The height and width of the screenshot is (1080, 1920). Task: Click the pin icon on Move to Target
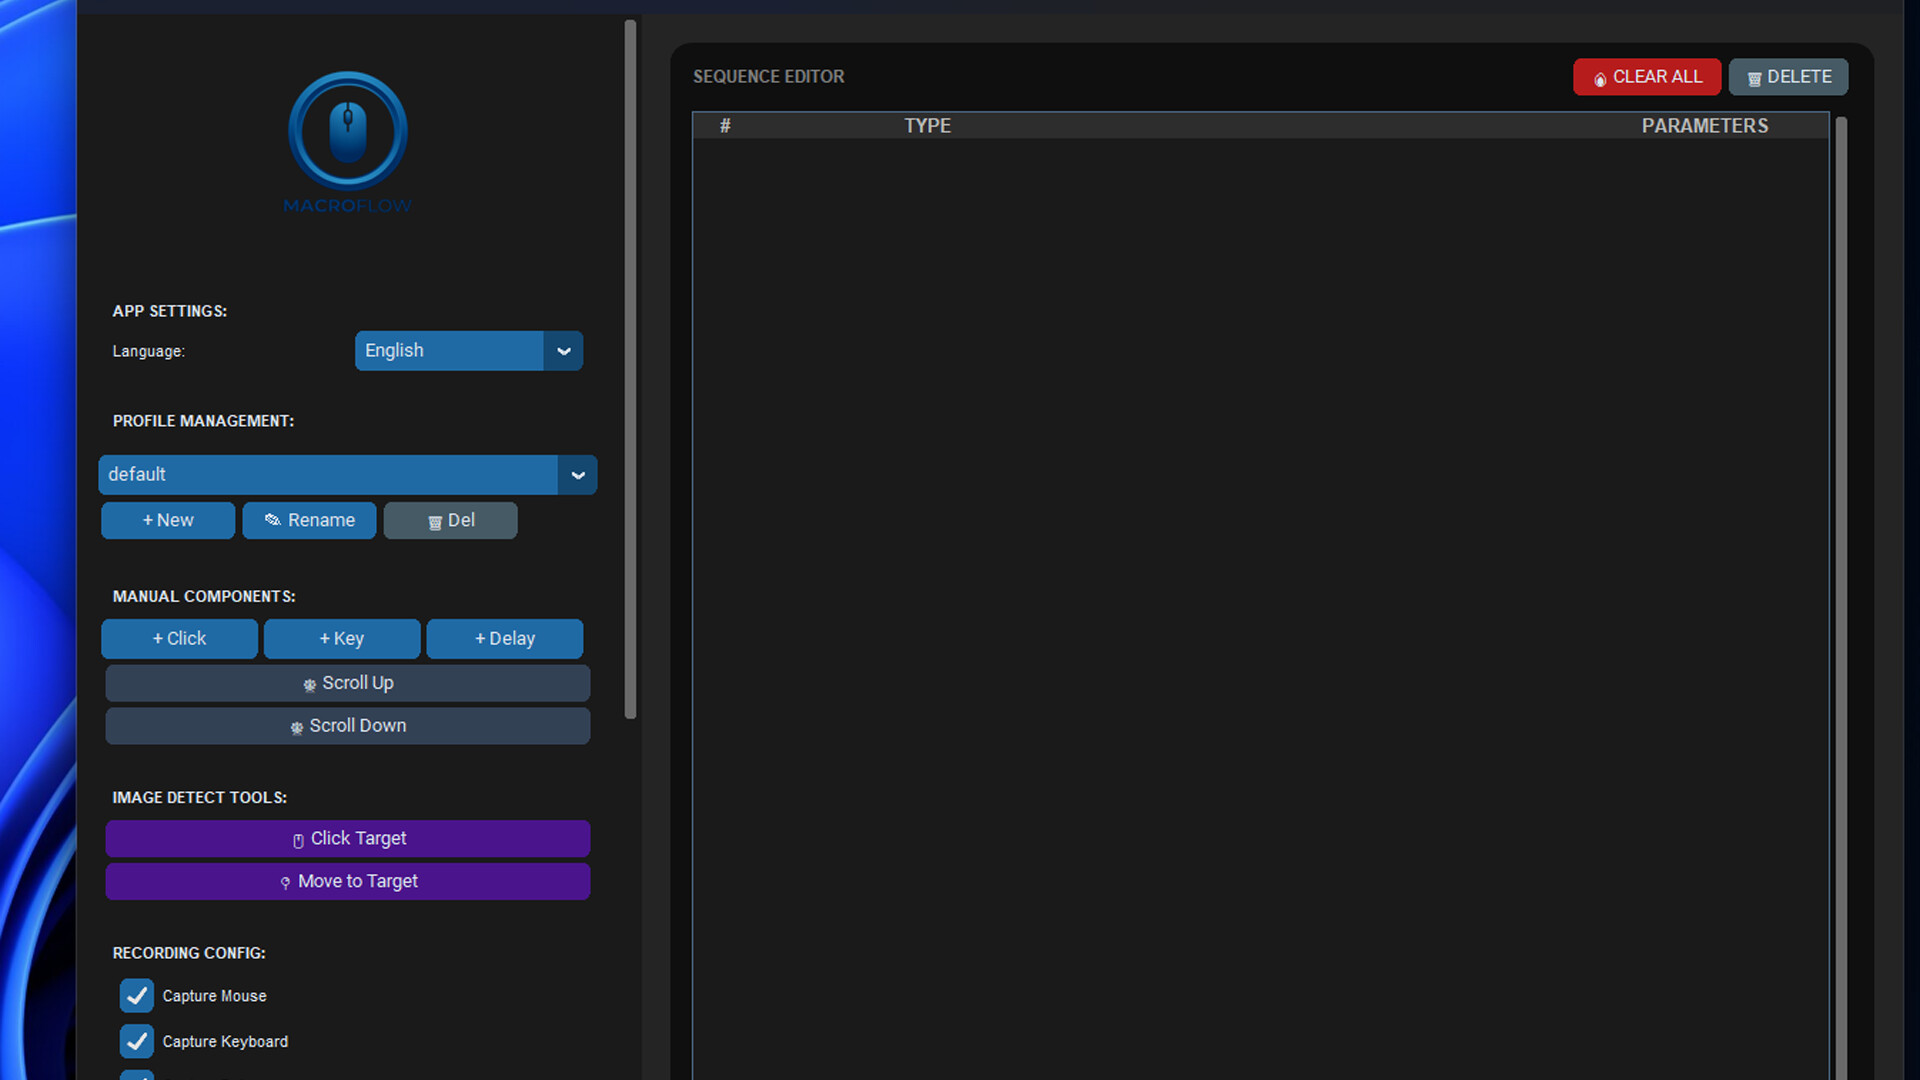[x=285, y=881]
